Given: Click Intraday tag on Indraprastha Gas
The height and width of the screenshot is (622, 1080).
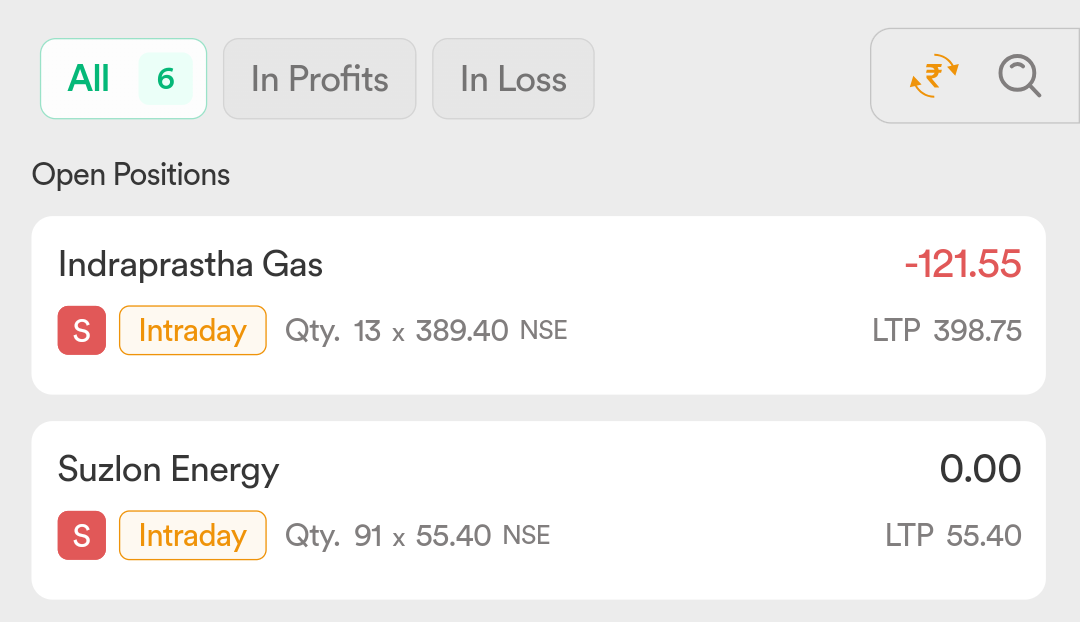Looking at the screenshot, I should (x=193, y=331).
